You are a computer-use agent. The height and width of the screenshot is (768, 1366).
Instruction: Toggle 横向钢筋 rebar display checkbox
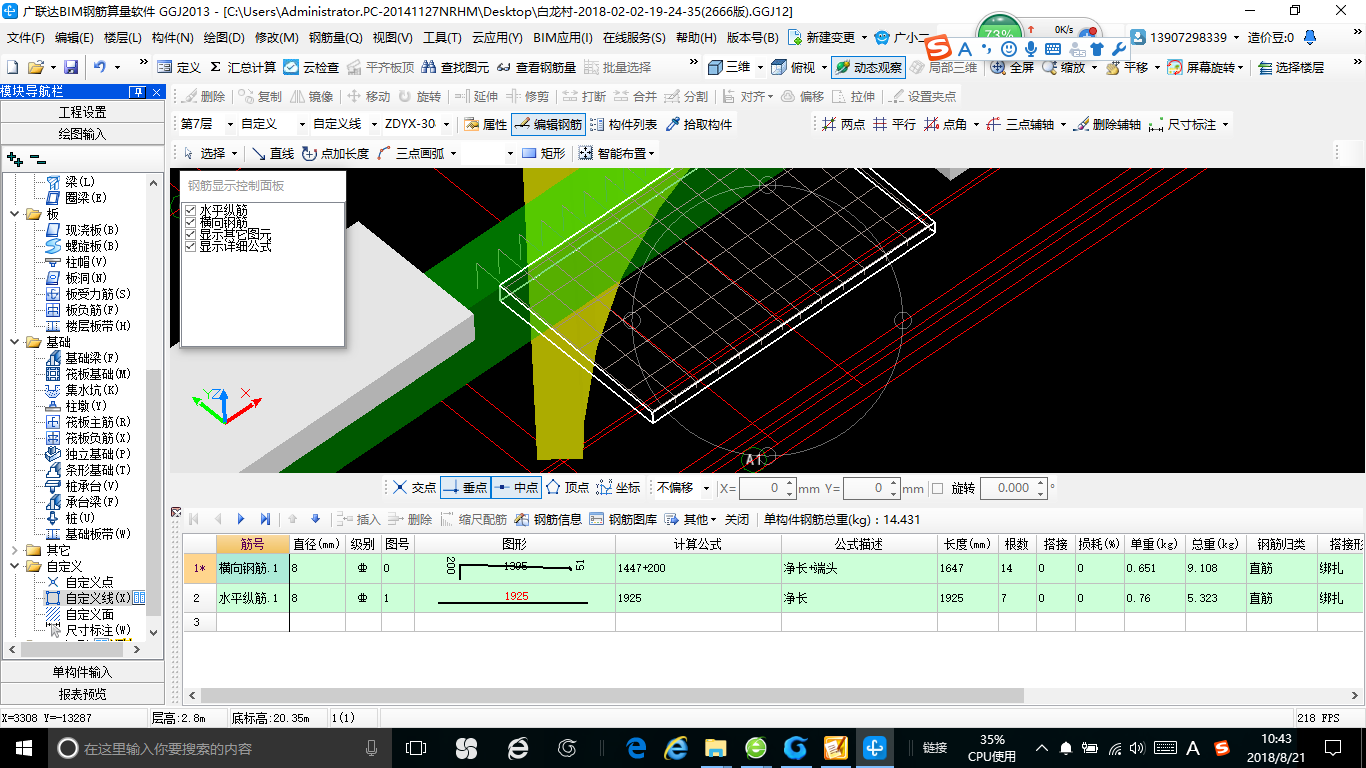(x=190, y=222)
